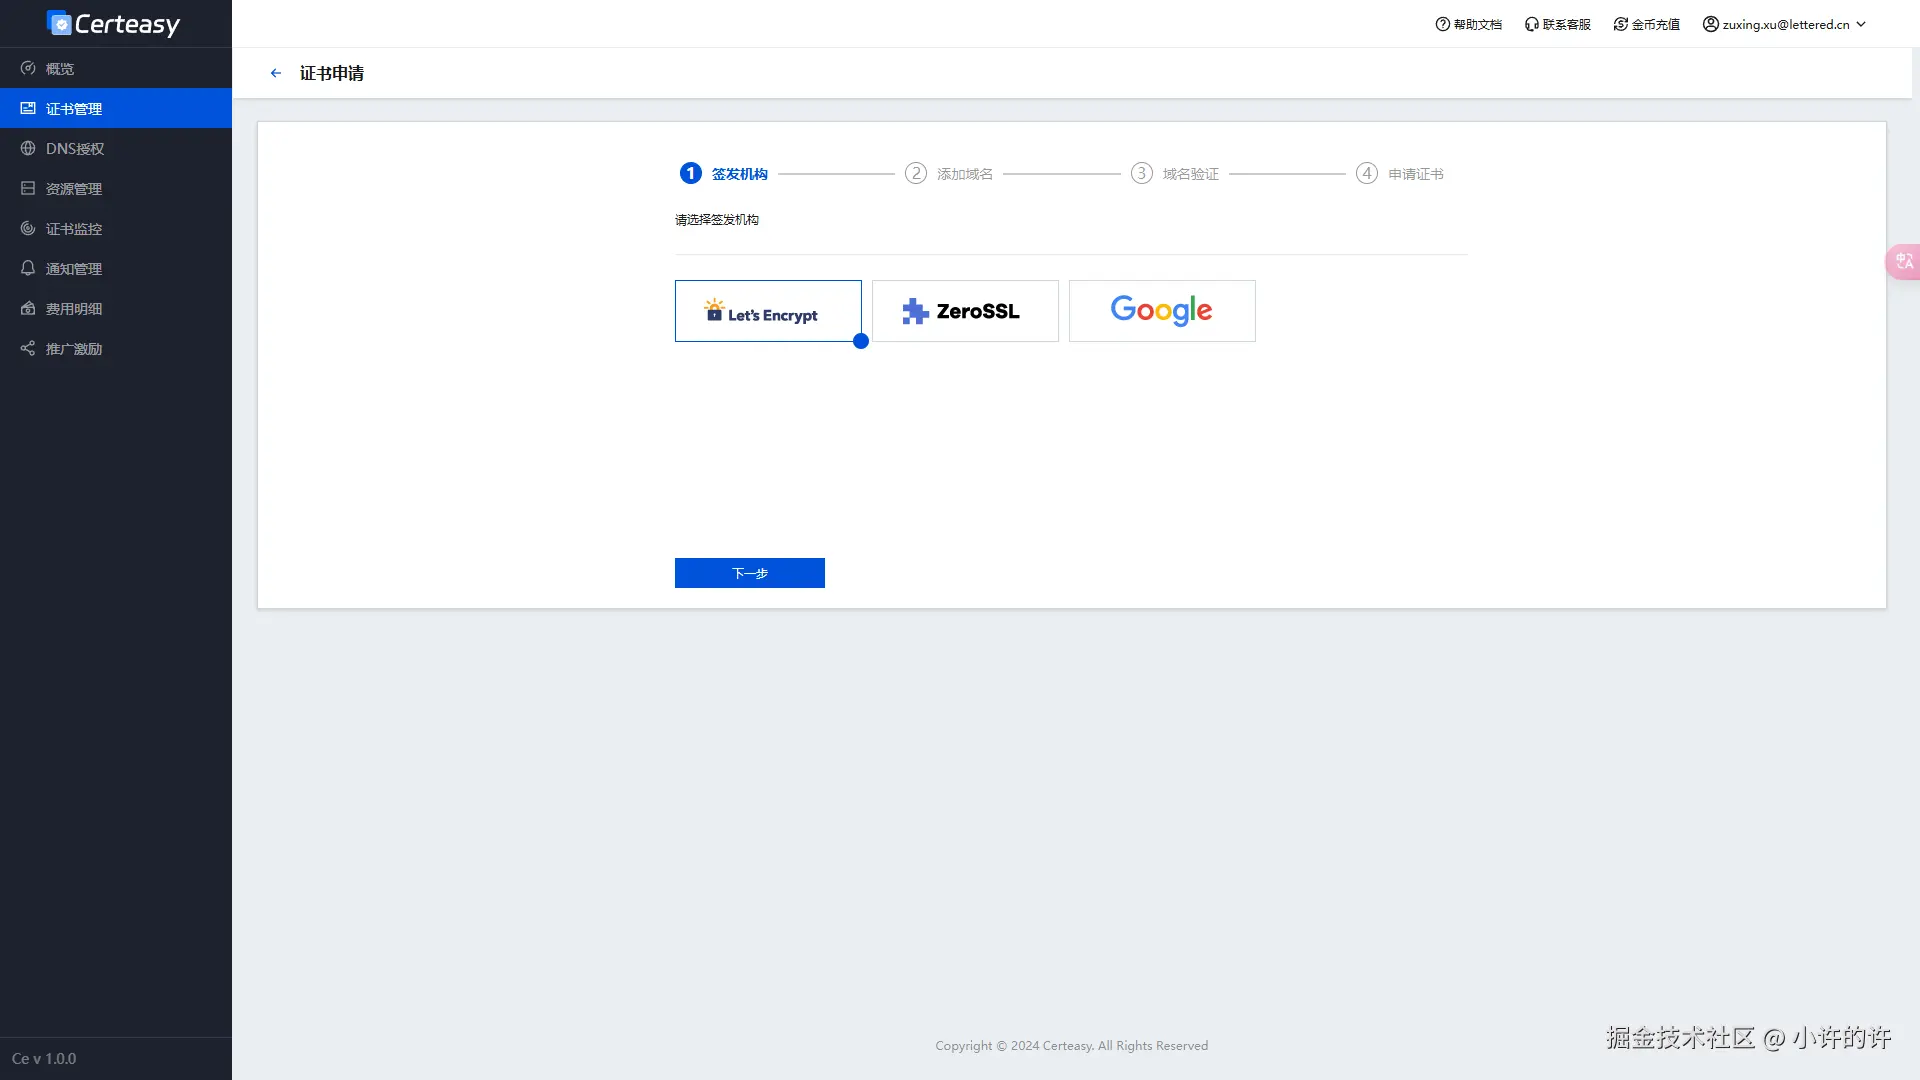Click the 费用明细 billing icon
The image size is (1920, 1080).
[27, 308]
